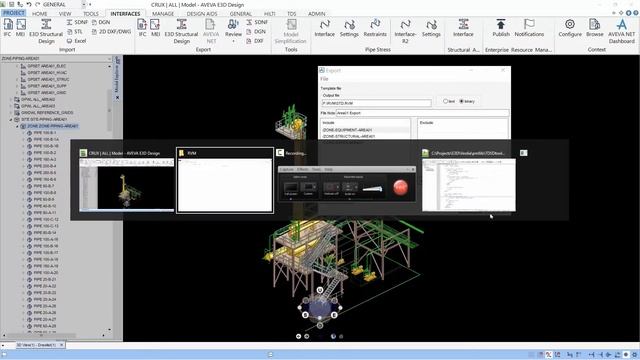Click the AVEVA NET export icon
640x360 pixels.
211,31
